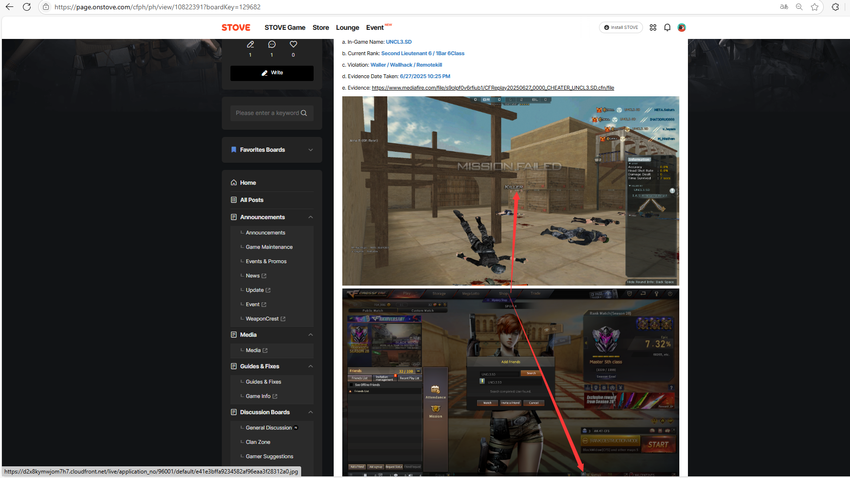Click the Discussion Boards section icon
Viewport: 850px width, 478px height.
point(234,412)
